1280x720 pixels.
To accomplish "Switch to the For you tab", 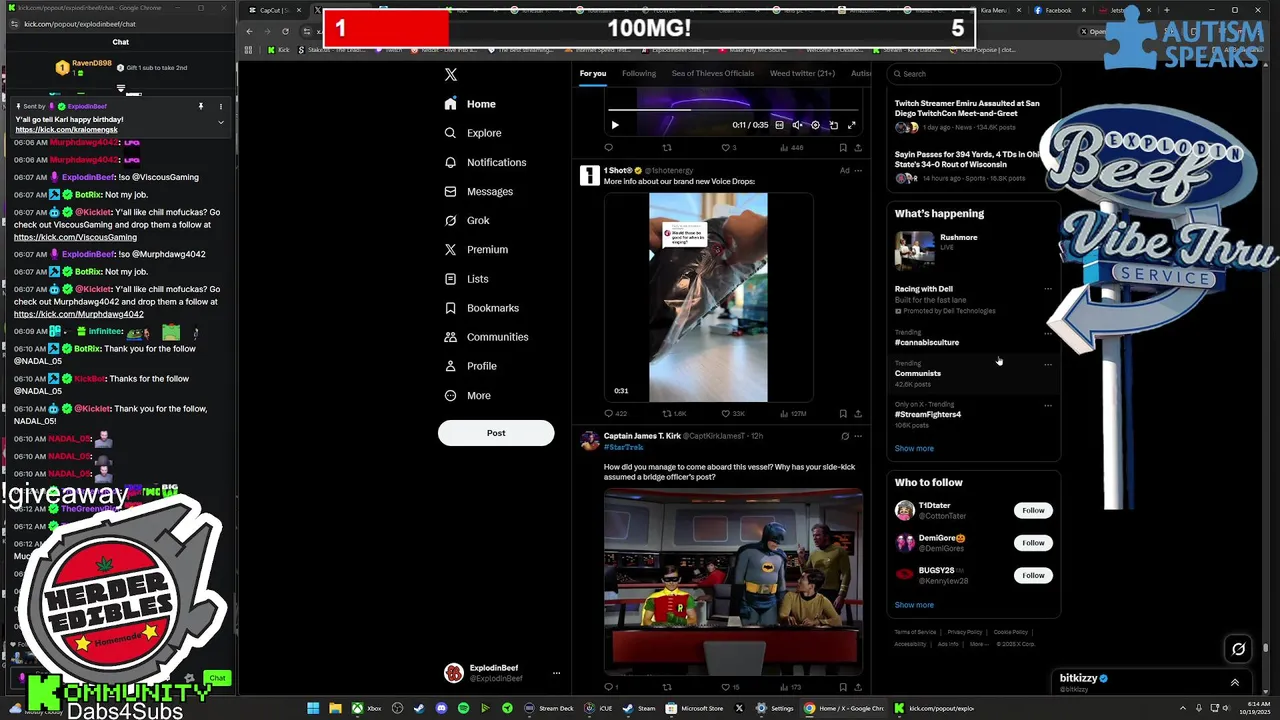I will (593, 73).
